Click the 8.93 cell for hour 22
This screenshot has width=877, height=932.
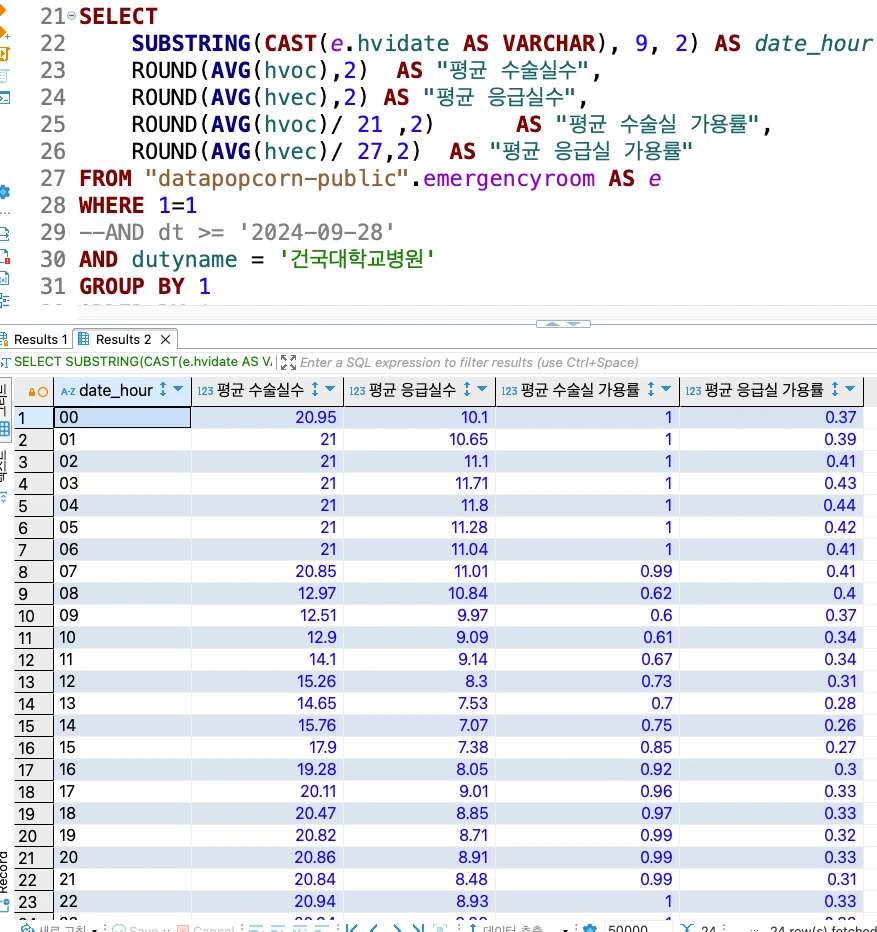pyautogui.click(x=420, y=901)
